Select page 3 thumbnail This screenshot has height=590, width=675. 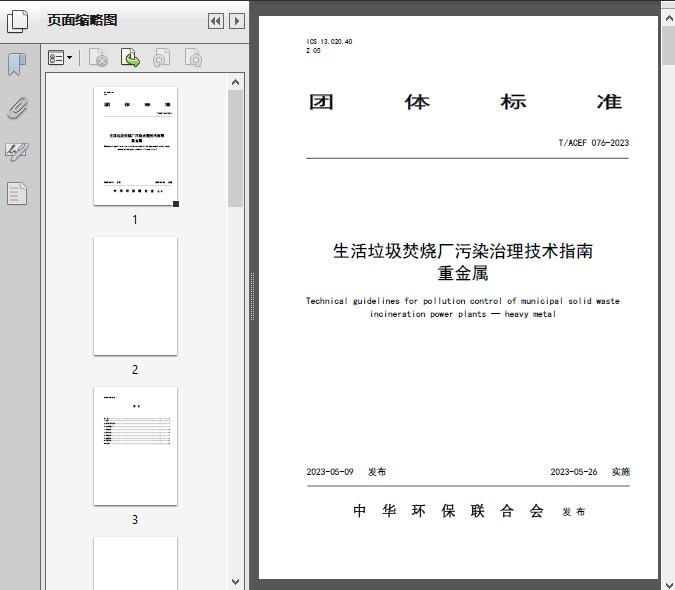pos(135,446)
